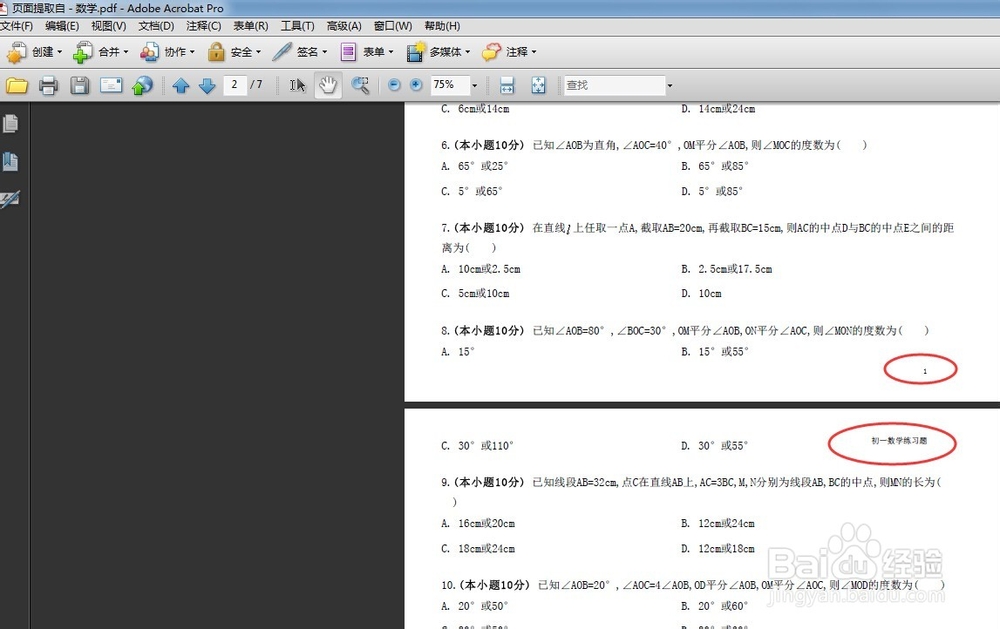Open a file using the folder icon
1000x629 pixels.
click(17, 85)
